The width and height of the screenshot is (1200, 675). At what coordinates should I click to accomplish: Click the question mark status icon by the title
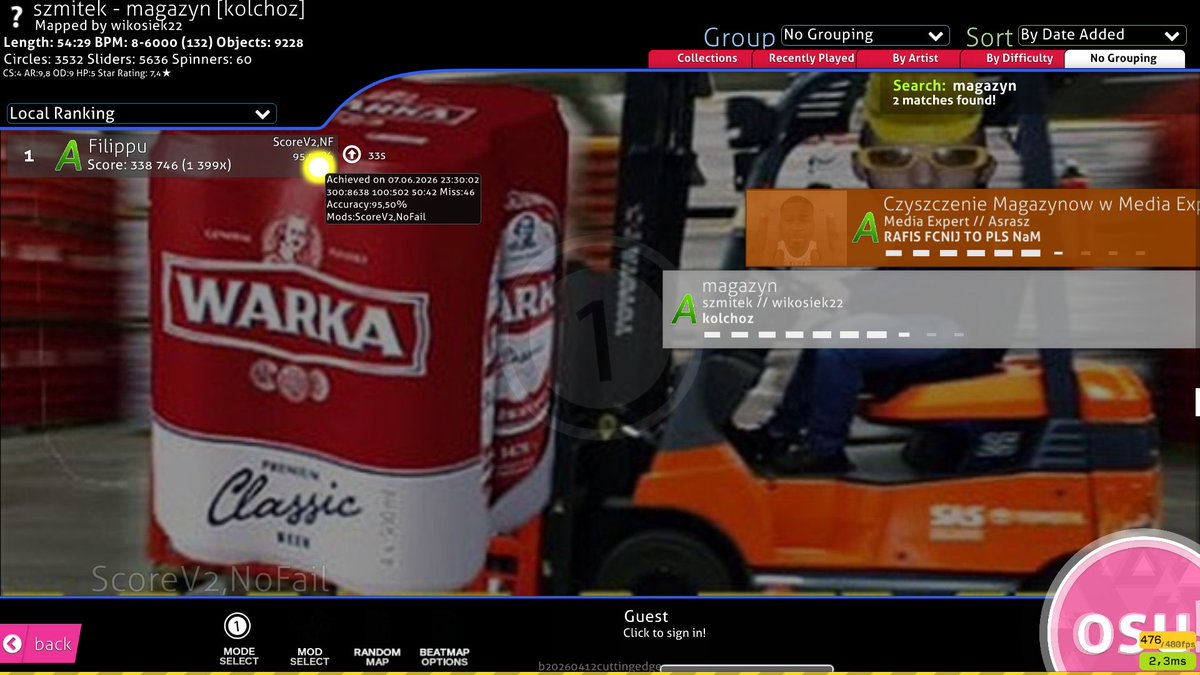[x=16, y=17]
